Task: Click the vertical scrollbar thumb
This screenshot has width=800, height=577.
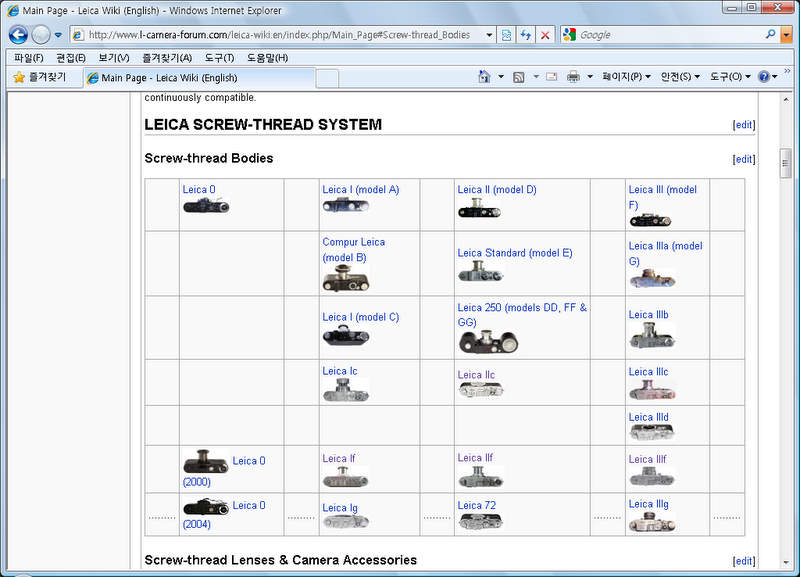Action: tap(786, 163)
